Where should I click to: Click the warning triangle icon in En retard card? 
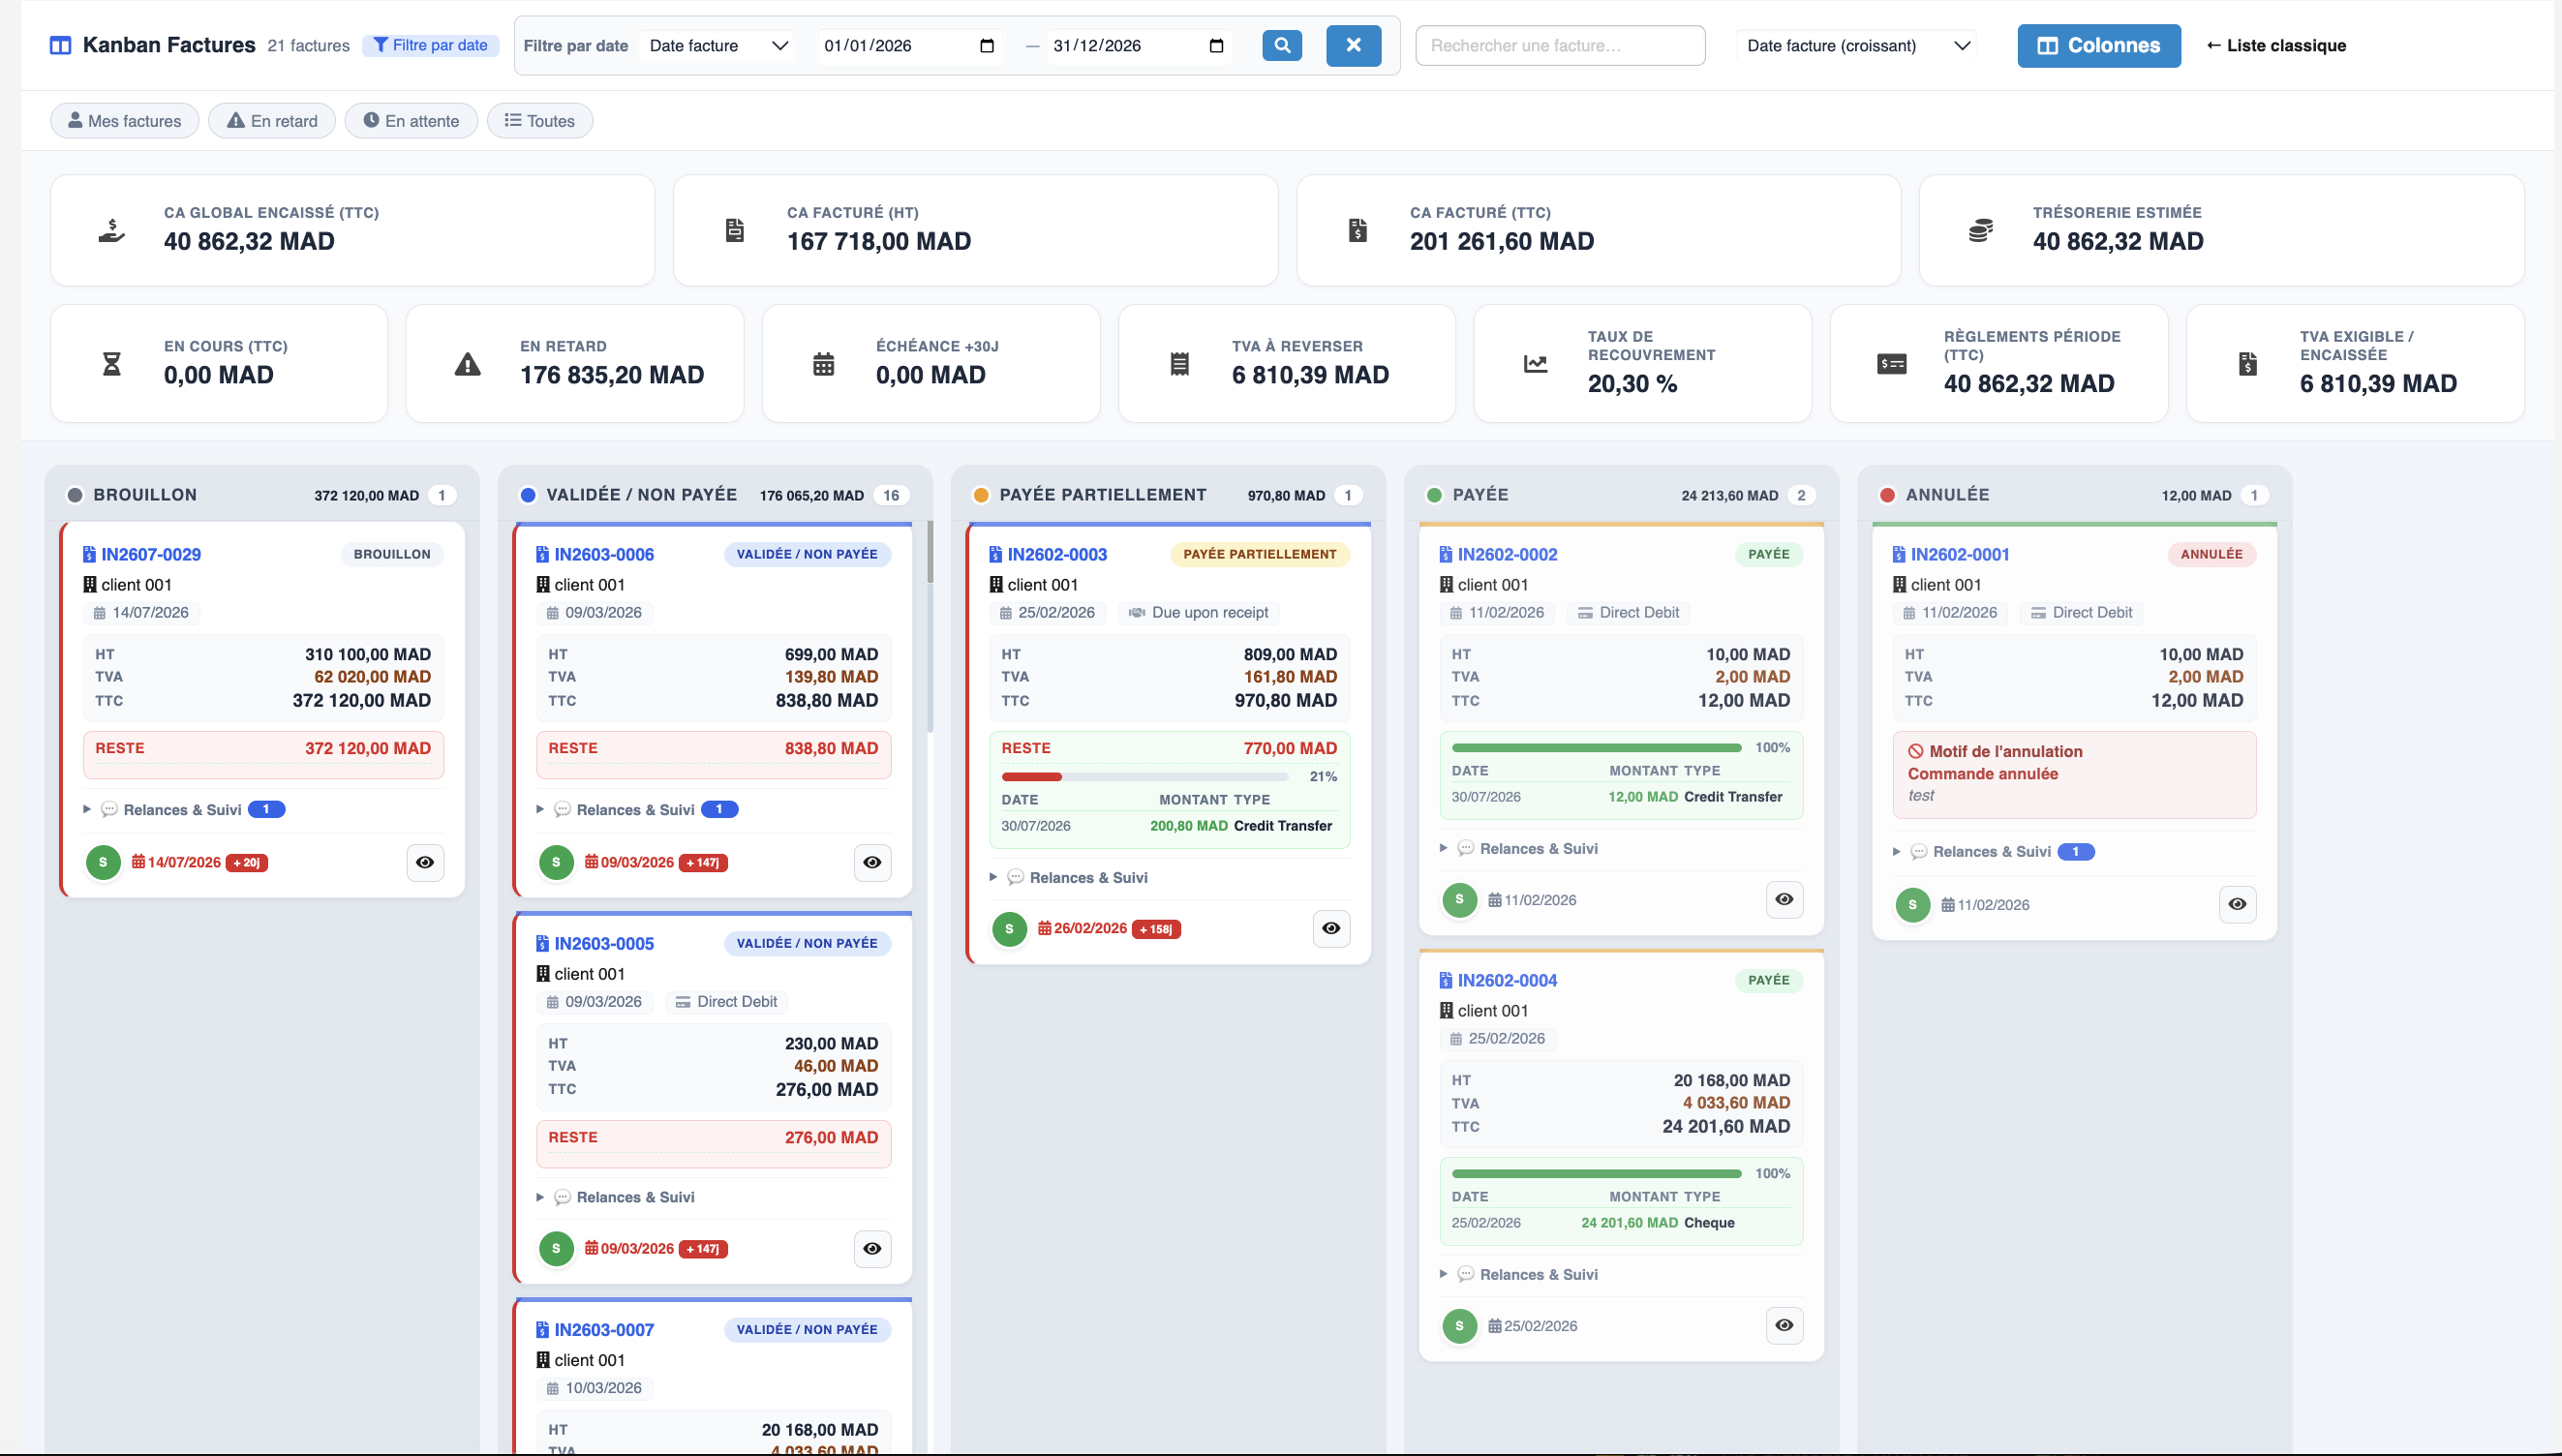[x=467, y=364]
